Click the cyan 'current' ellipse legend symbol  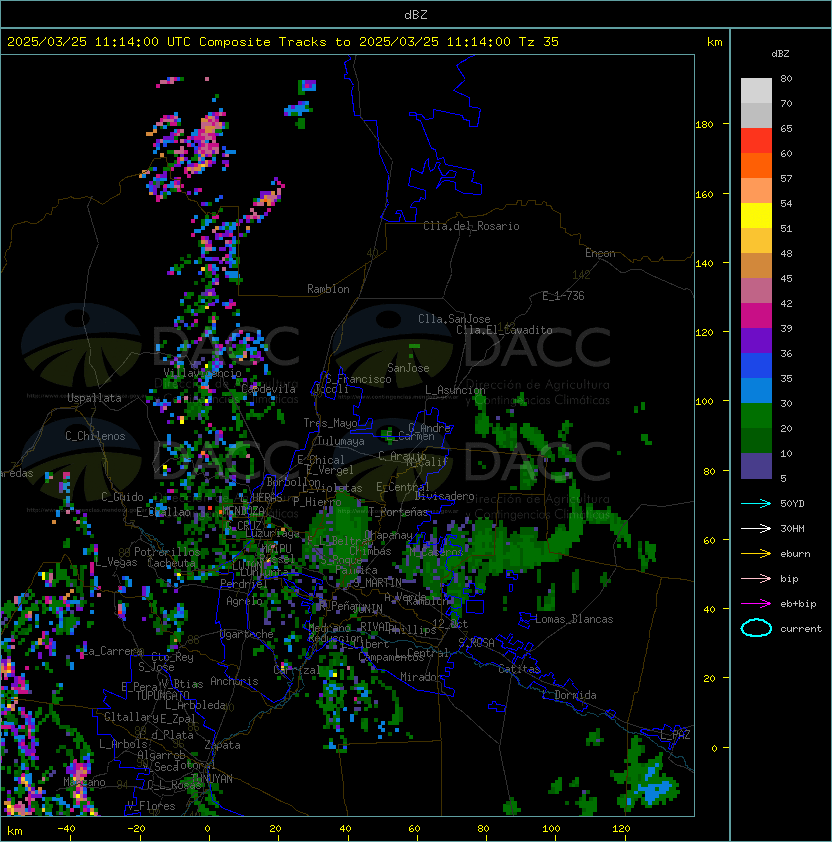pos(756,628)
